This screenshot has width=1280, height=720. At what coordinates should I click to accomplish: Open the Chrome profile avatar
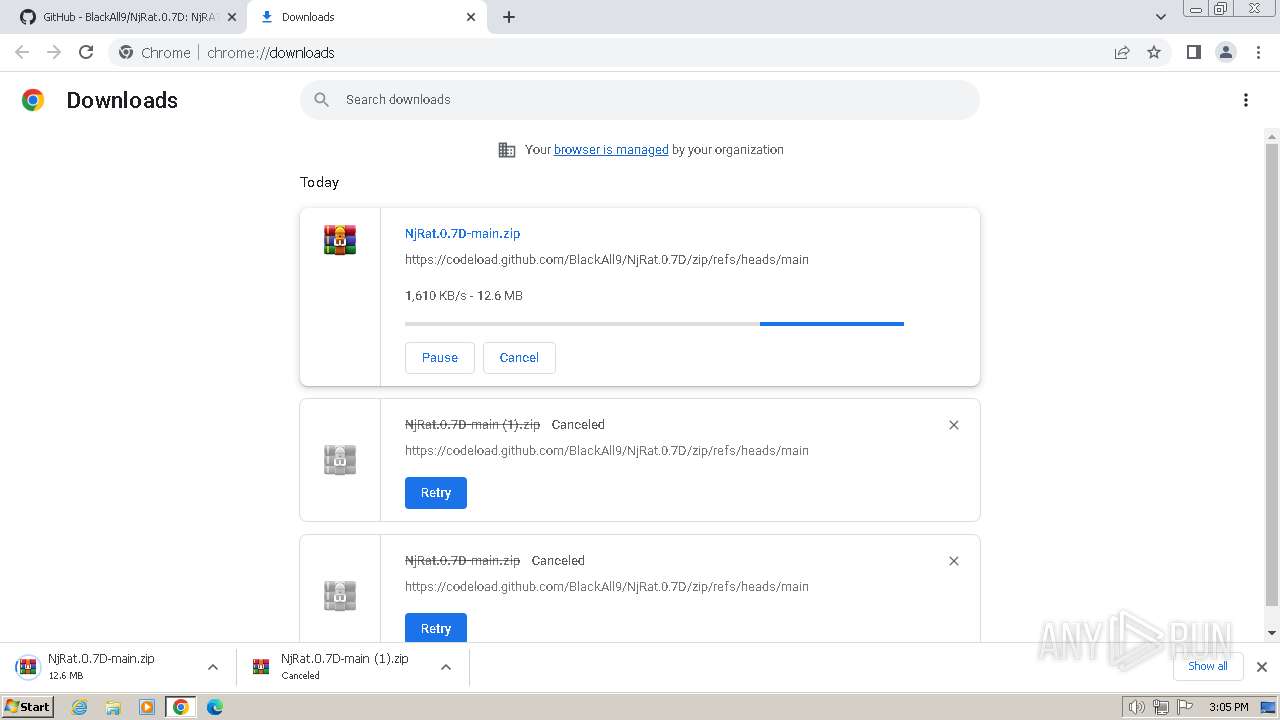[x=1225, y=52]
